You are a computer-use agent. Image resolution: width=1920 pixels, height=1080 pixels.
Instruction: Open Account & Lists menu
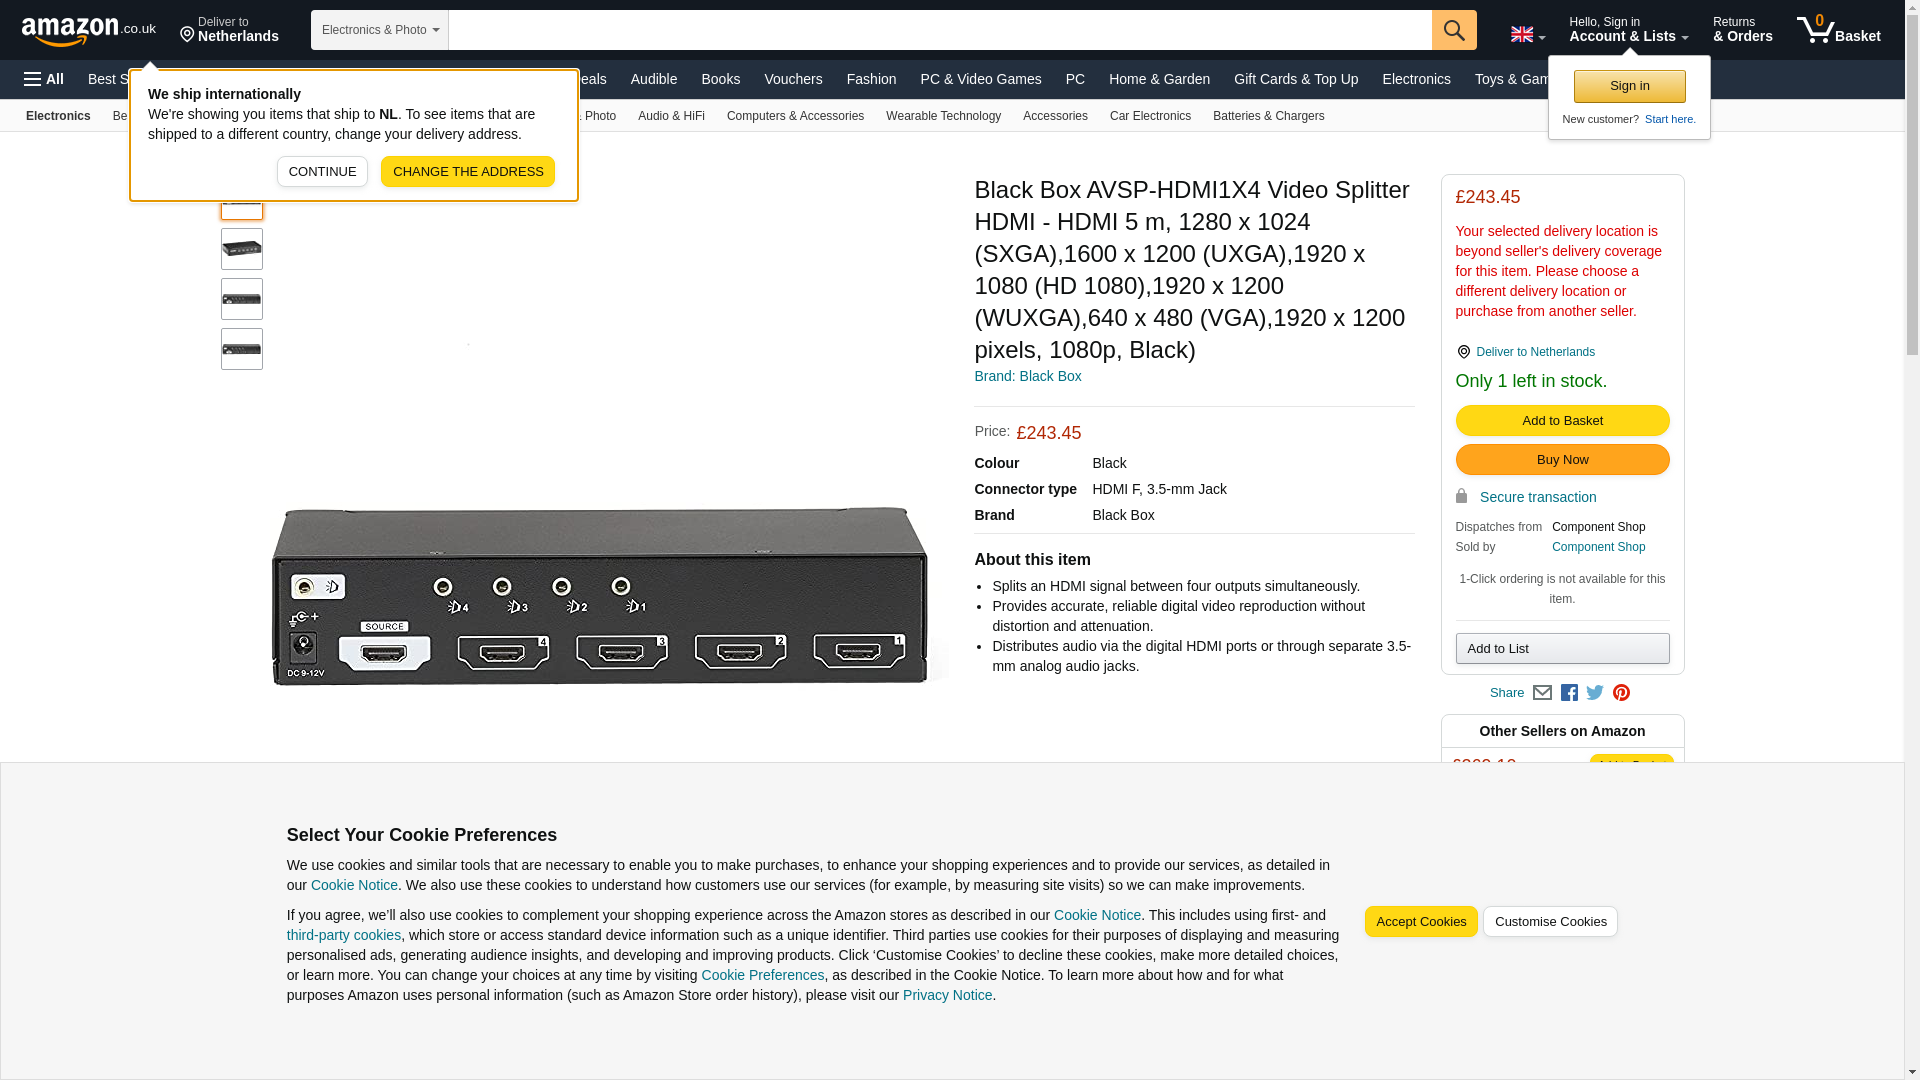pos(1628,30)
